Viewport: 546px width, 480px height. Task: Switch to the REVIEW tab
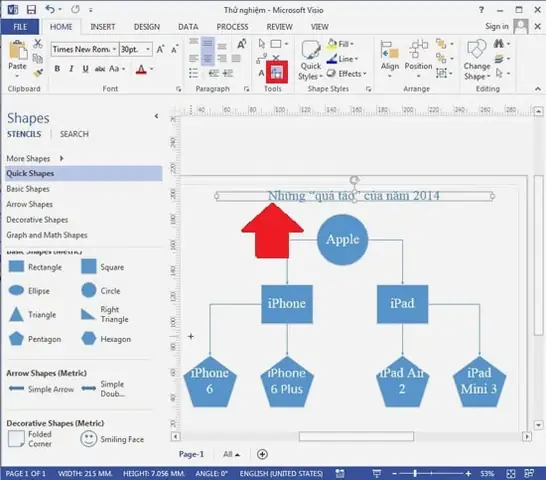279,27
